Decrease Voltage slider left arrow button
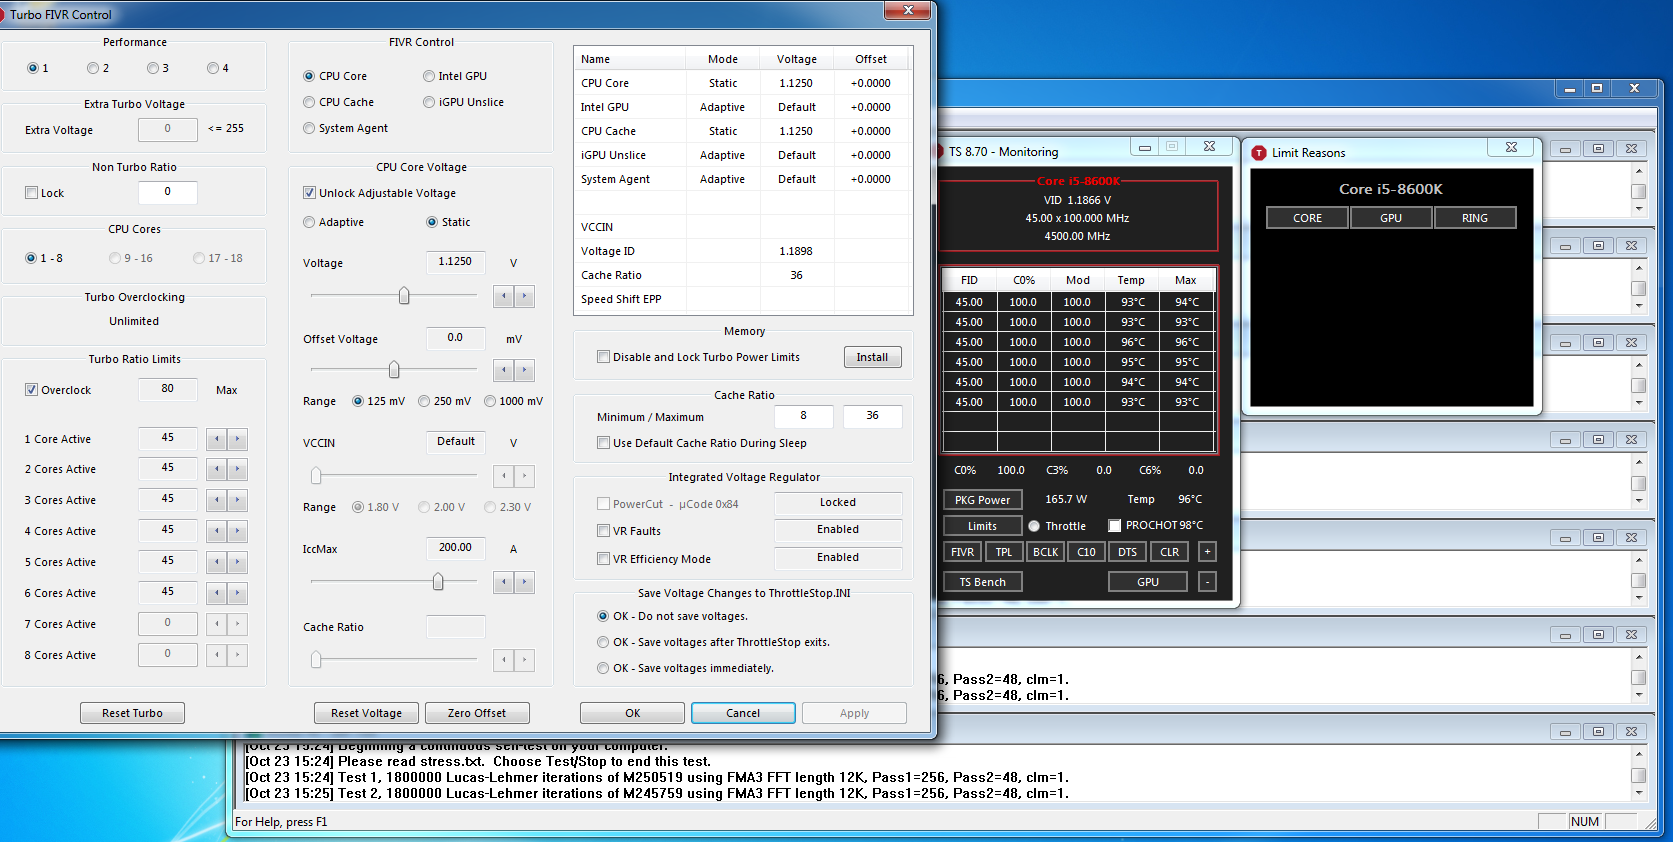The image size is (1673, 842). pos(504,296)
